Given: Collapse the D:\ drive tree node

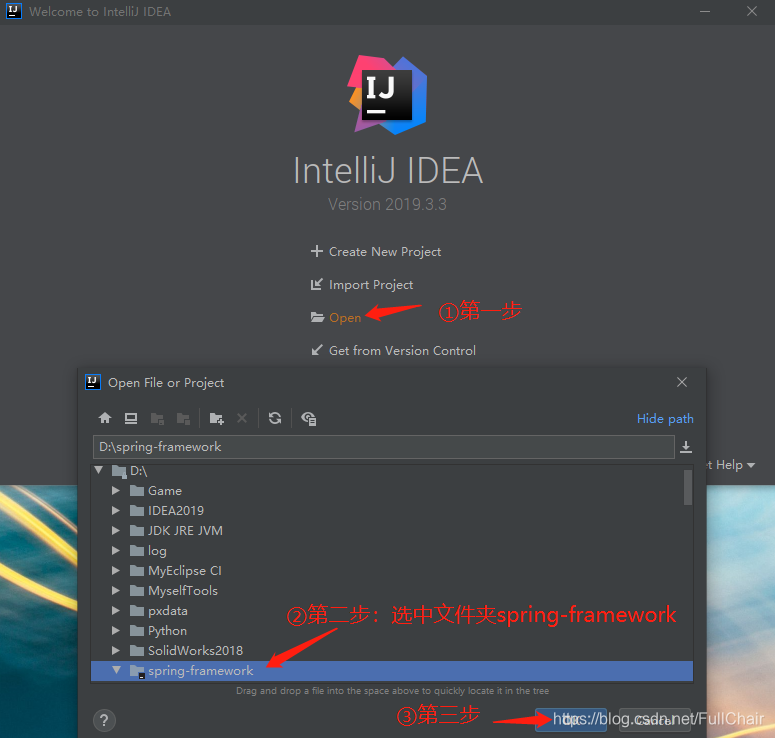Looking at the screenshot, I should [99, 470].
